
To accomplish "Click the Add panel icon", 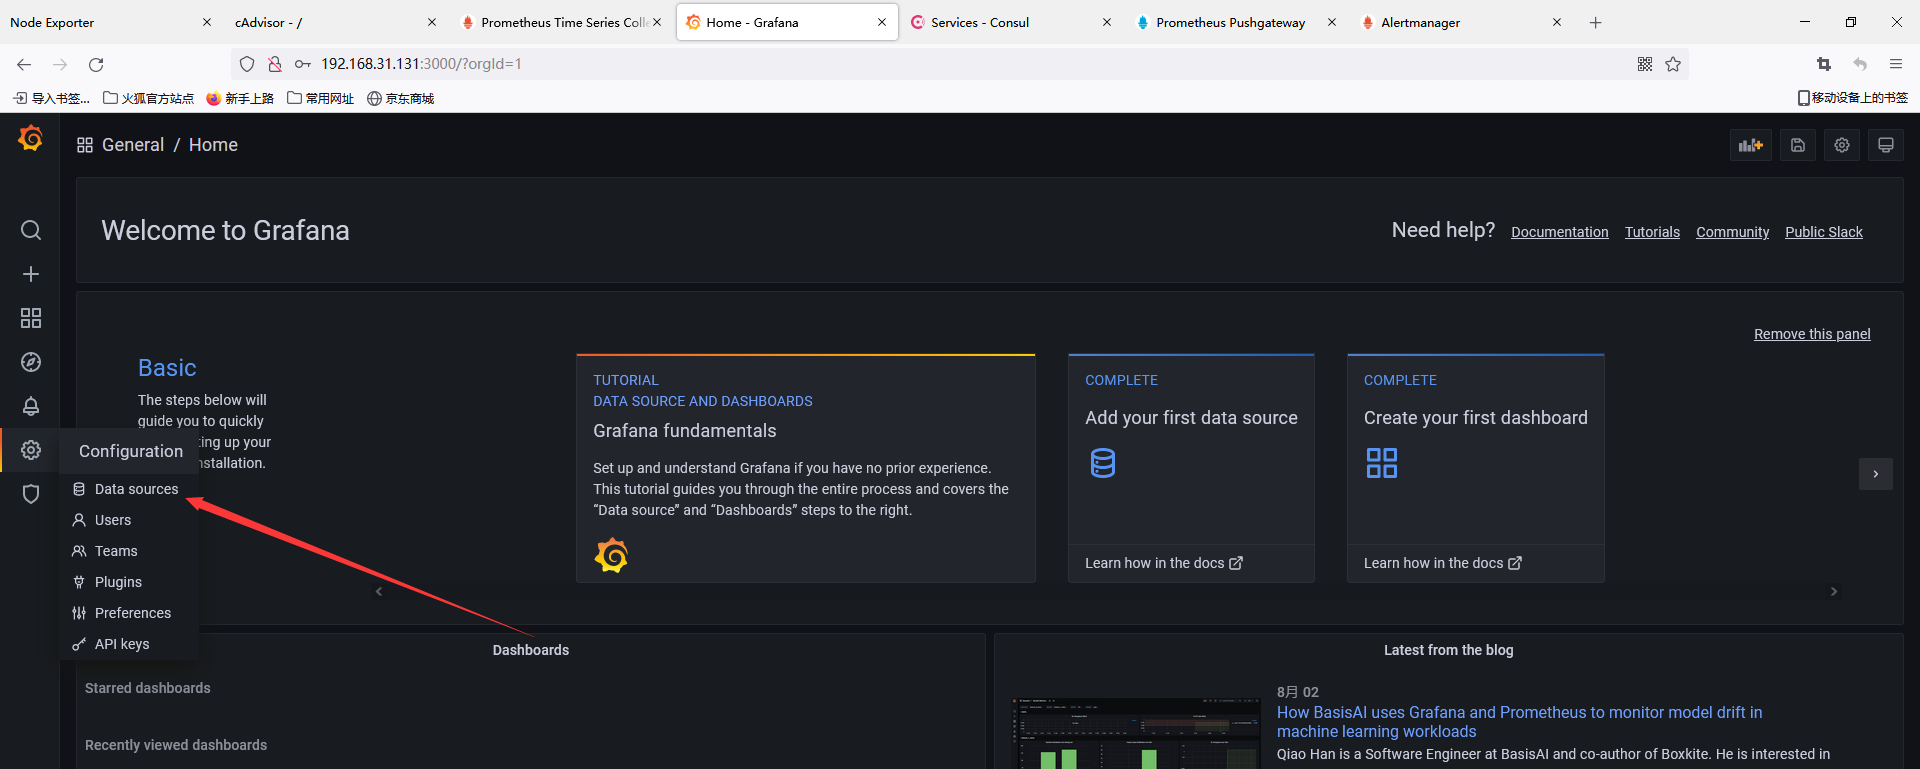I will point(1751,145).
